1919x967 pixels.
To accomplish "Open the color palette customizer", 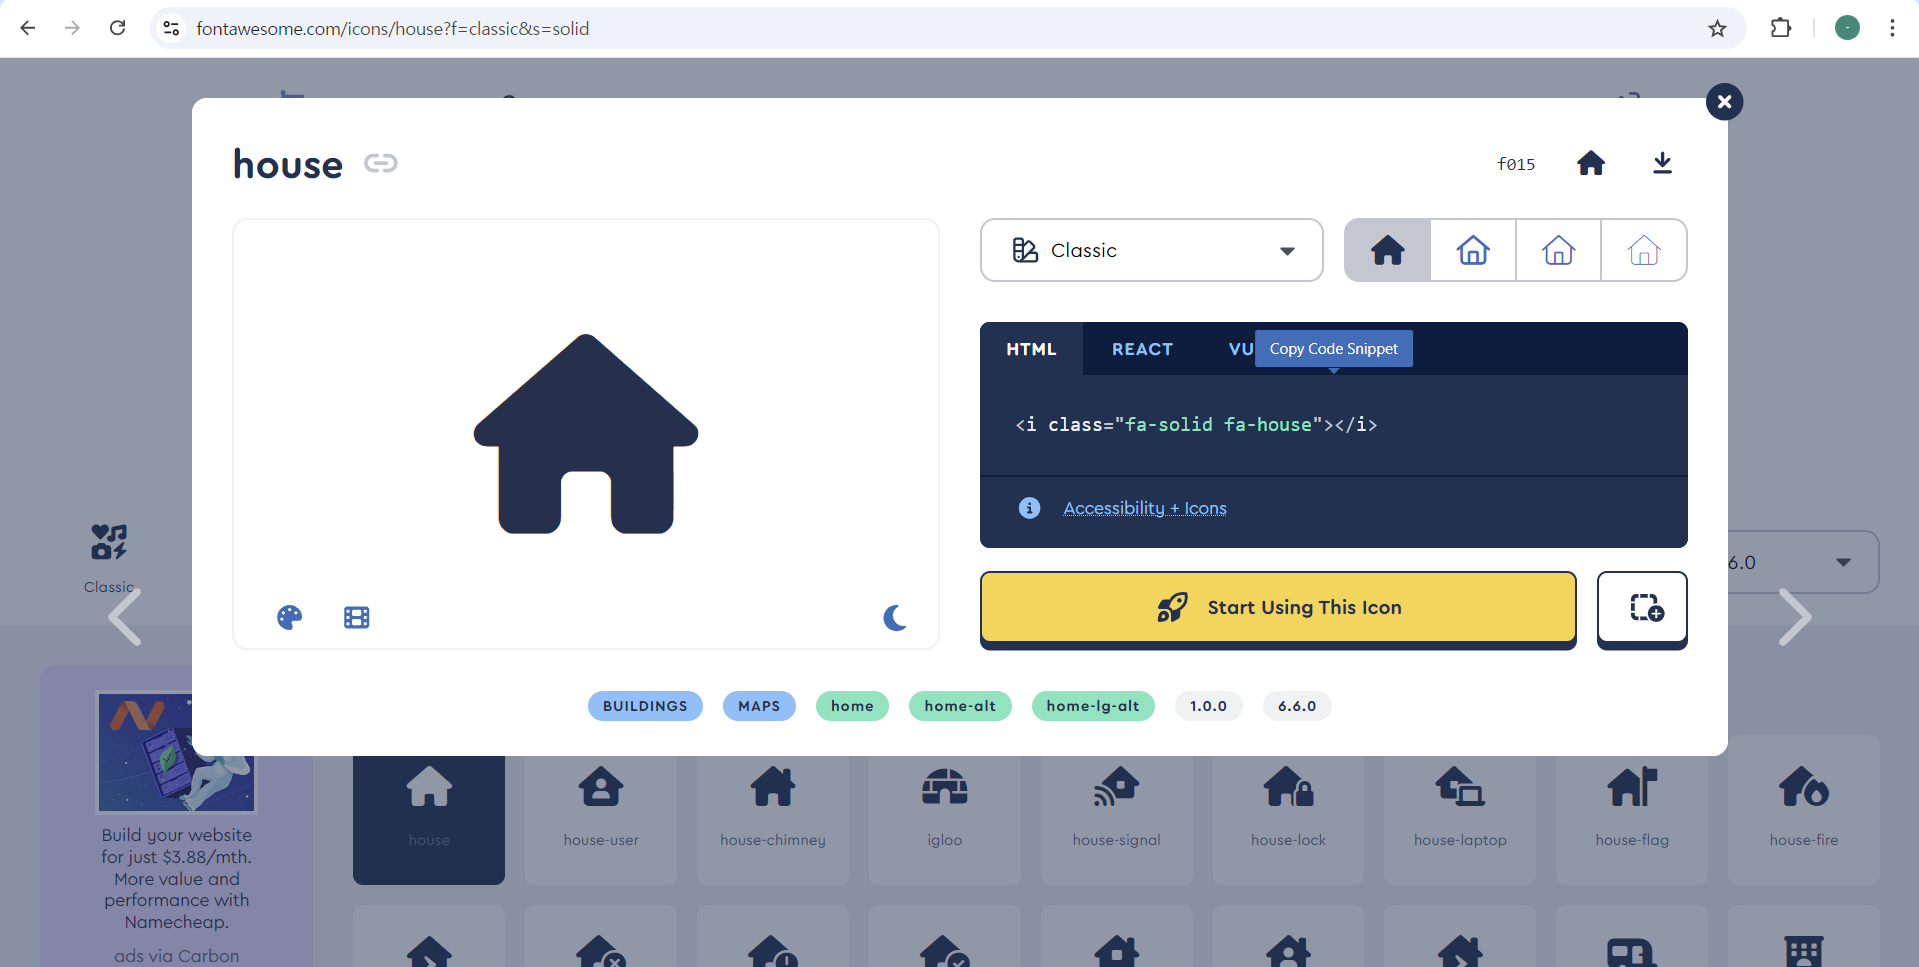I will [290, 618].
